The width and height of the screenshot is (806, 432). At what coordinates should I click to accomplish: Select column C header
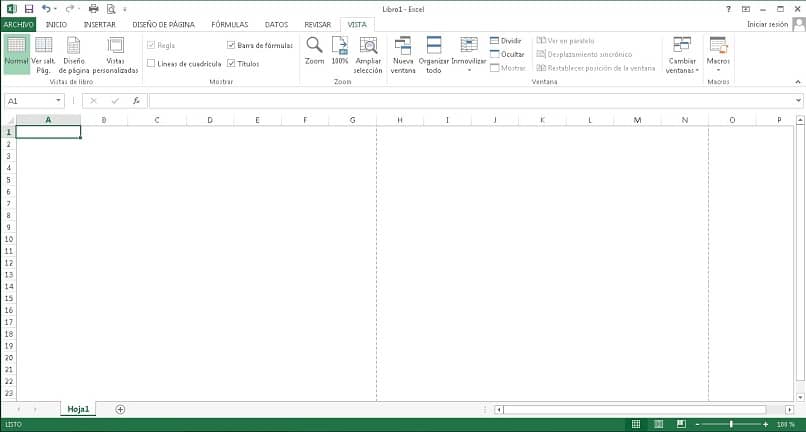[x=157, y=120]
